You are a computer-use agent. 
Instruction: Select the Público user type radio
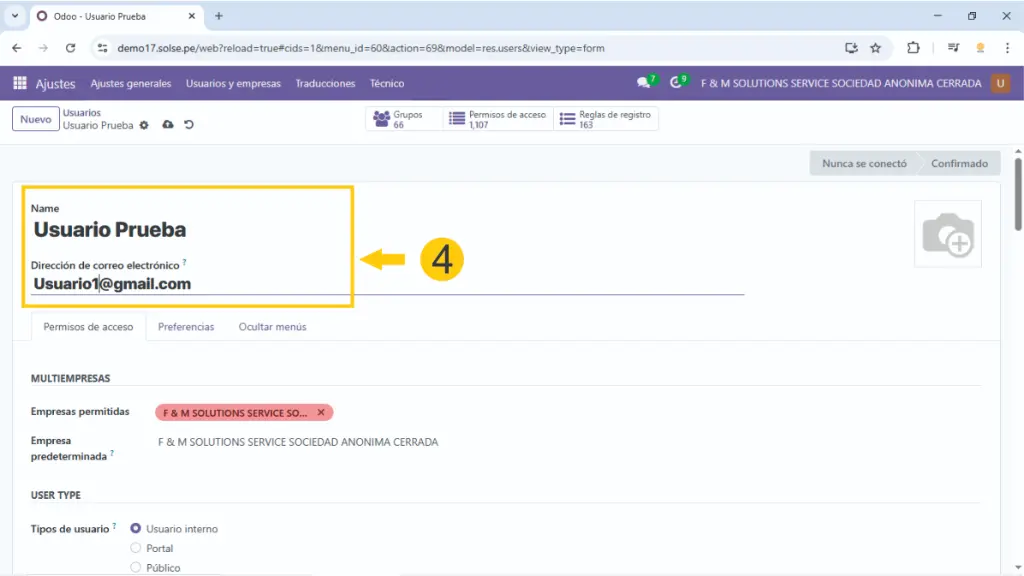[136, 567]
